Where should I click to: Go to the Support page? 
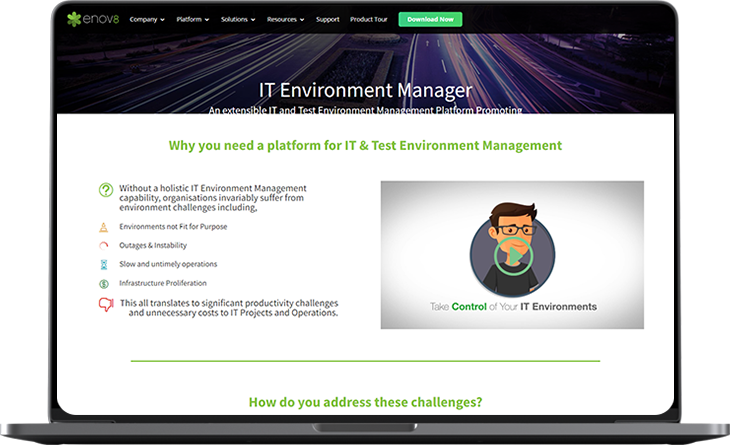[327, 20]
